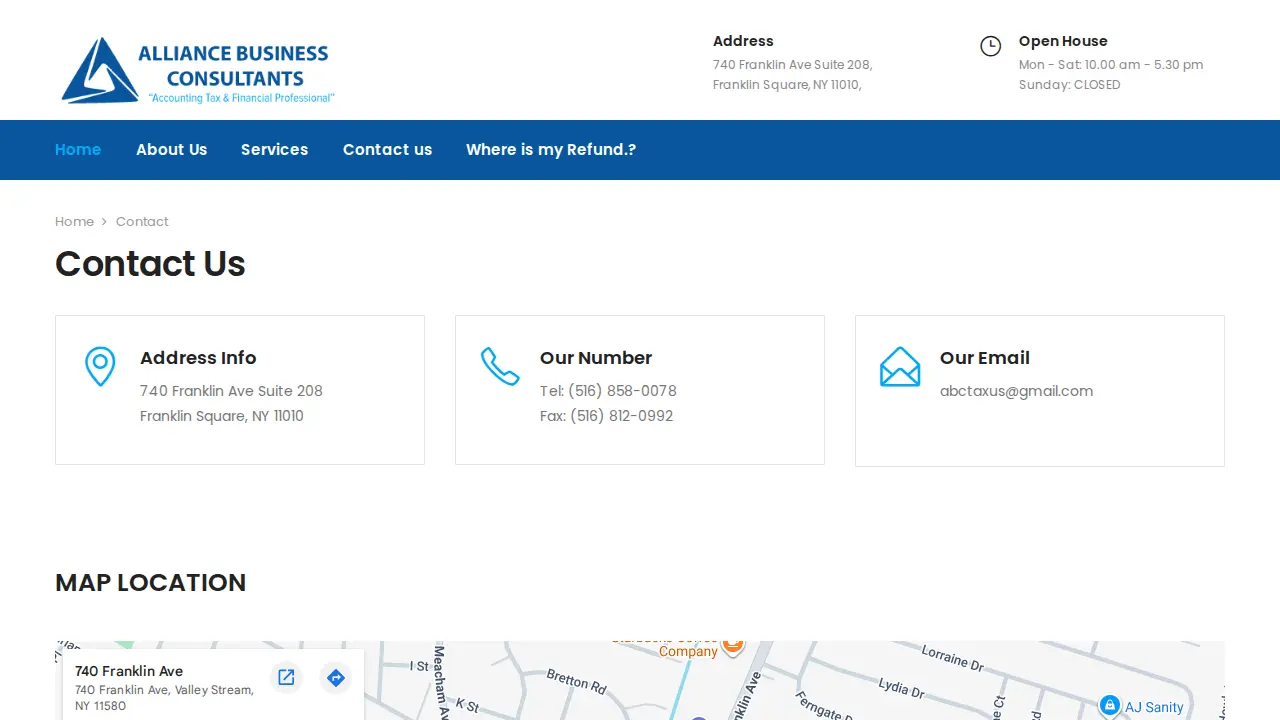This screenshot has height=720, width=1280.
Task: Click the location pin icon in Address Info
Action: [100, 367]
